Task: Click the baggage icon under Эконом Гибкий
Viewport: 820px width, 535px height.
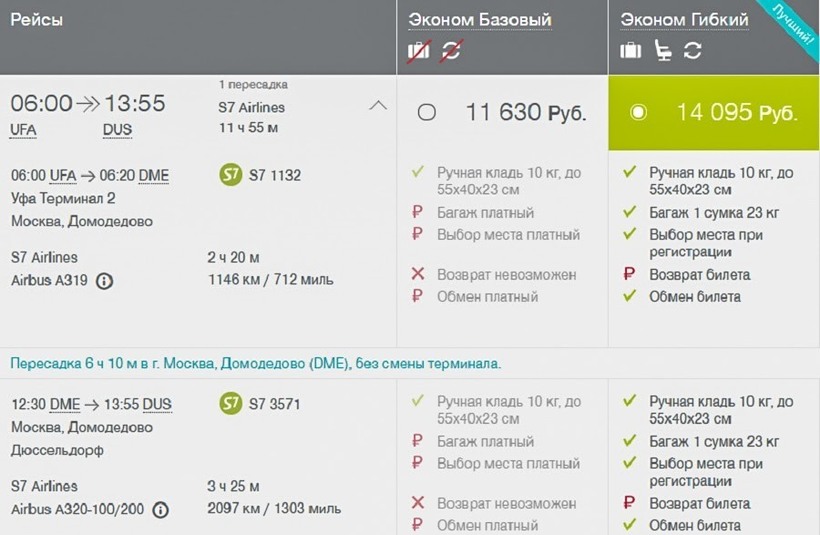Action: tap(630, 51)
